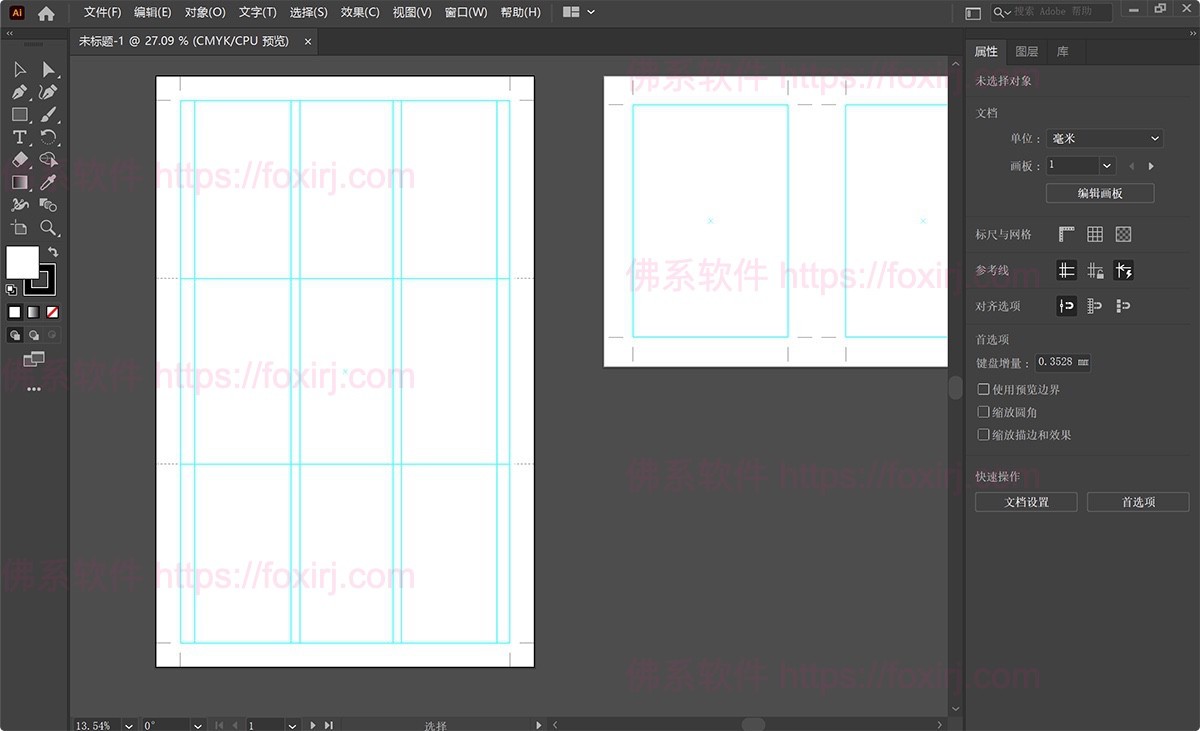Image resolution: width=1200 pixels, height=731 pixels.
Task: Open the zoom percentage dropdown at bottom left
Action: [x=127, y=725]
